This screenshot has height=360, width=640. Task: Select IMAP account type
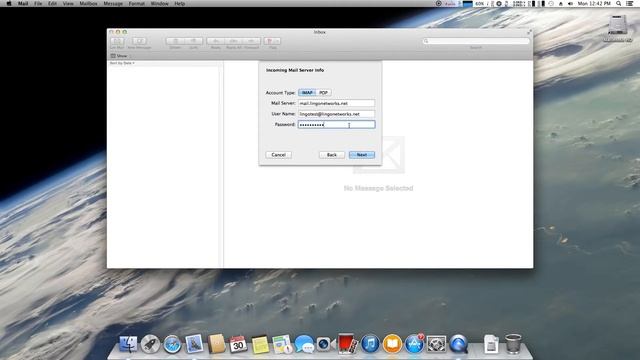[307, 93]
